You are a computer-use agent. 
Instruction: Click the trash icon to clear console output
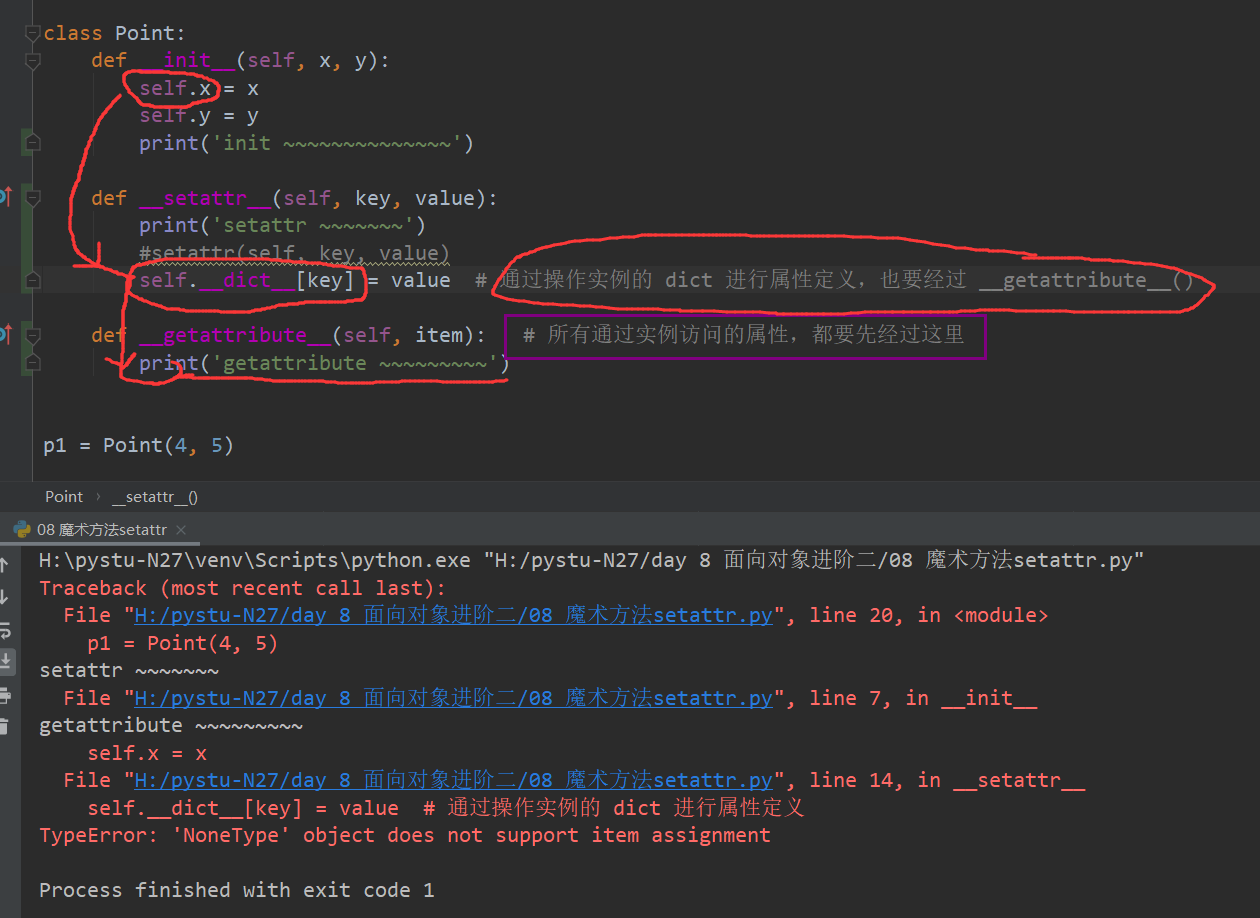5,727
